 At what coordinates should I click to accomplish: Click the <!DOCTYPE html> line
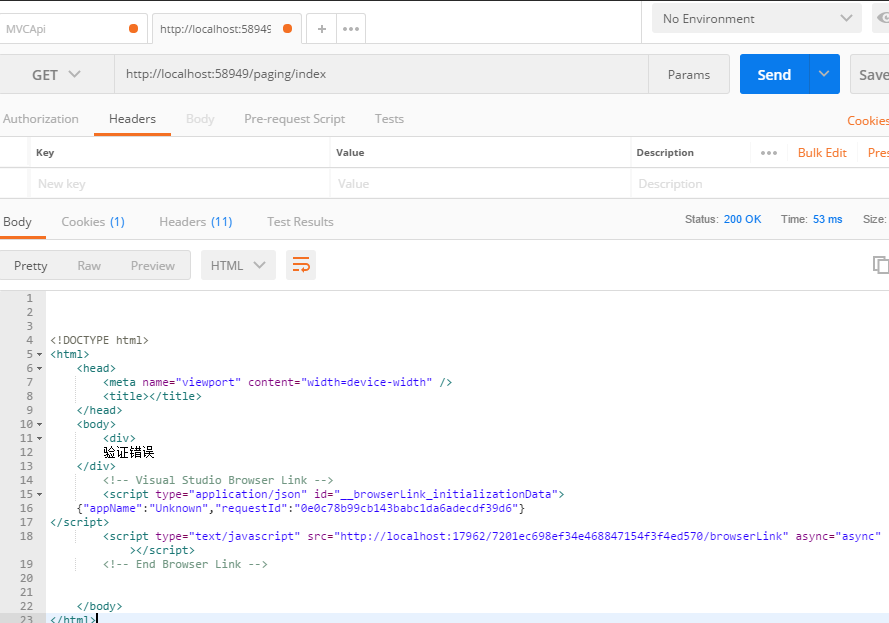click(99, 340)
